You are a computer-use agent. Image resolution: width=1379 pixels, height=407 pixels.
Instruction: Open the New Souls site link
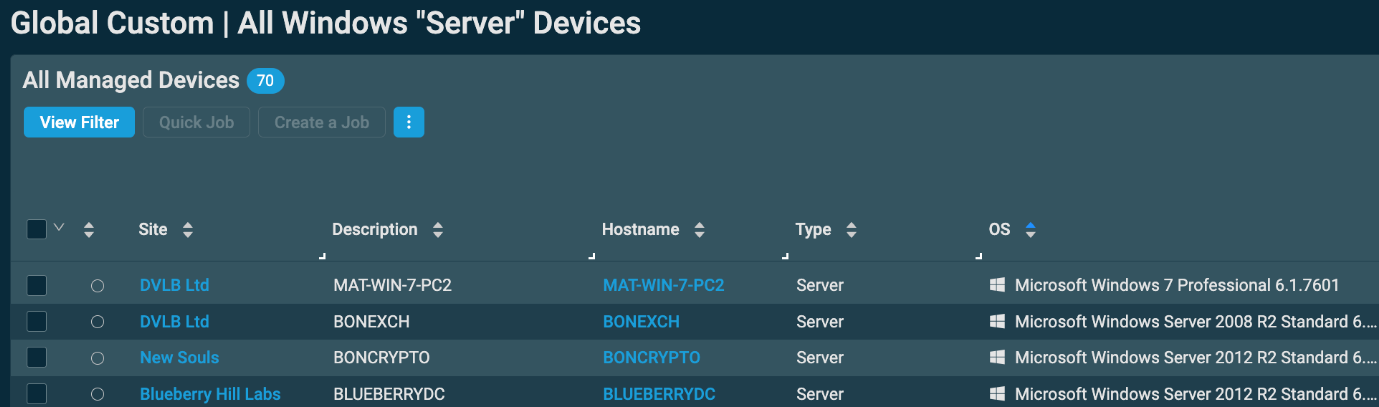(179, 358)
